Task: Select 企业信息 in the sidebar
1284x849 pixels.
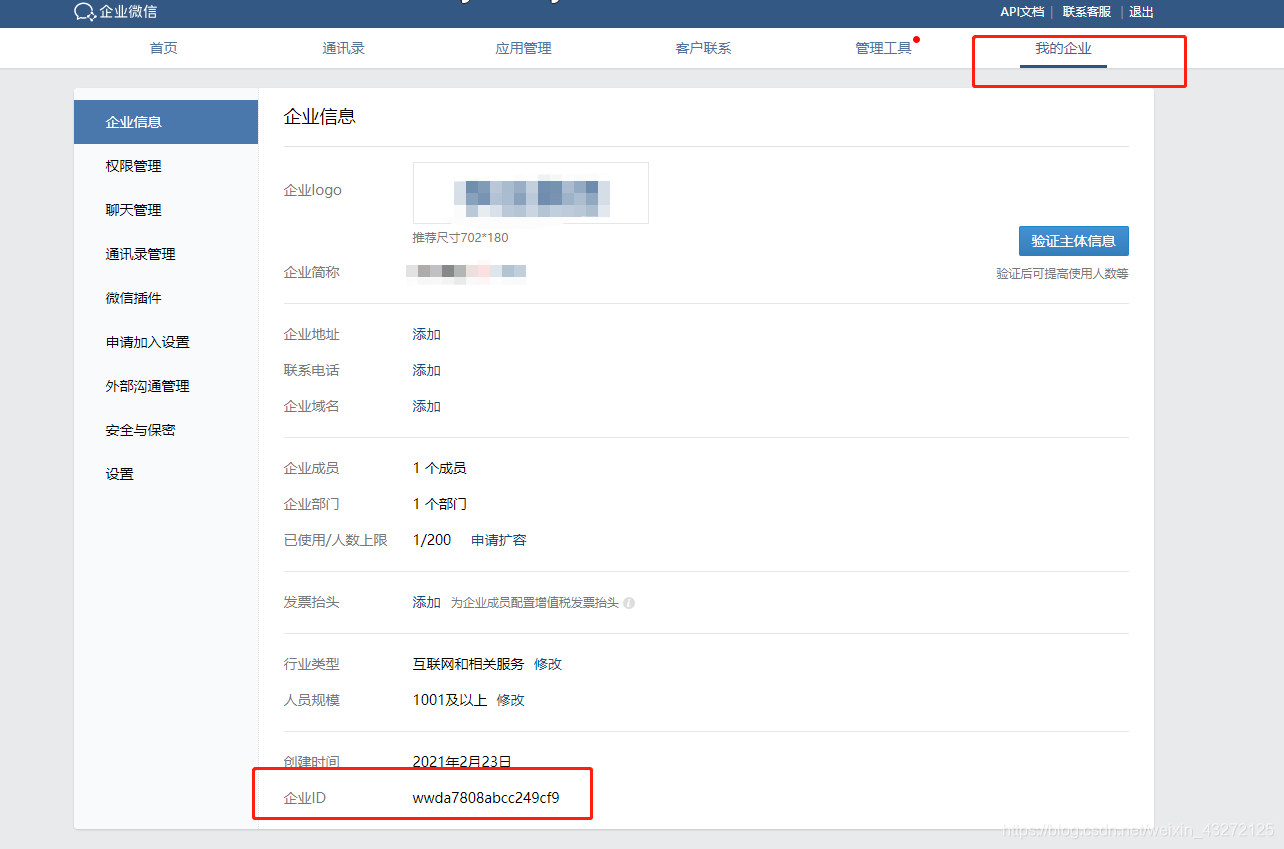Action: pyautogui.click(x=166, y=122)
